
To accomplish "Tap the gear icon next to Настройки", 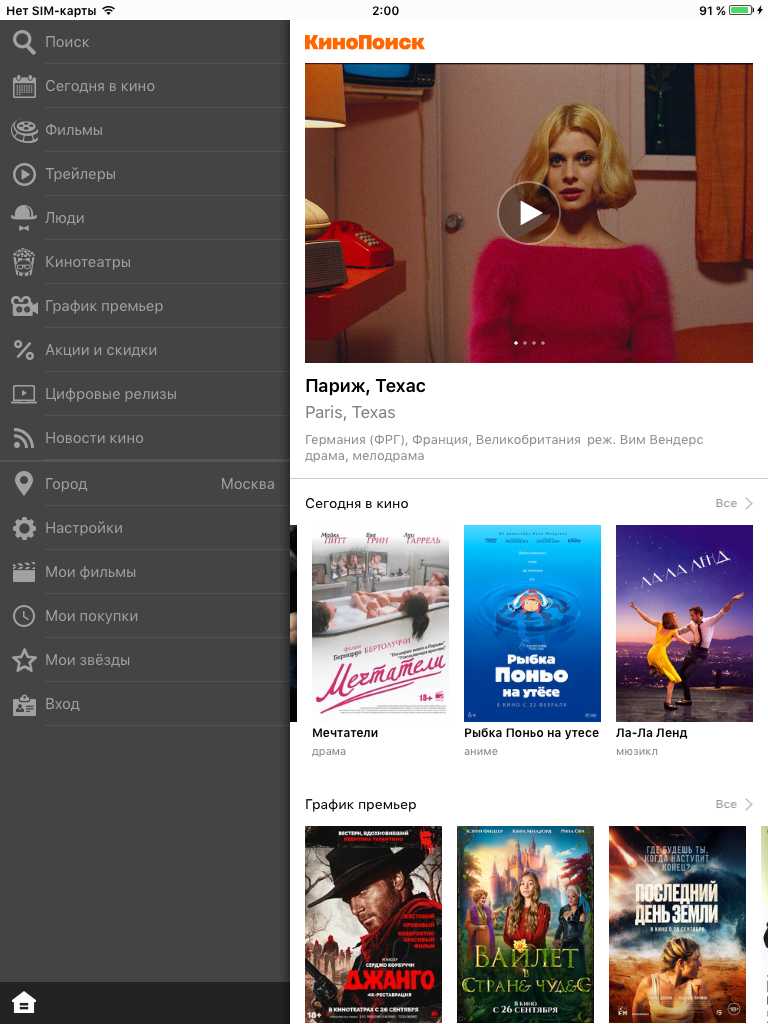I will pyautogui.click(x=24, y=528).
